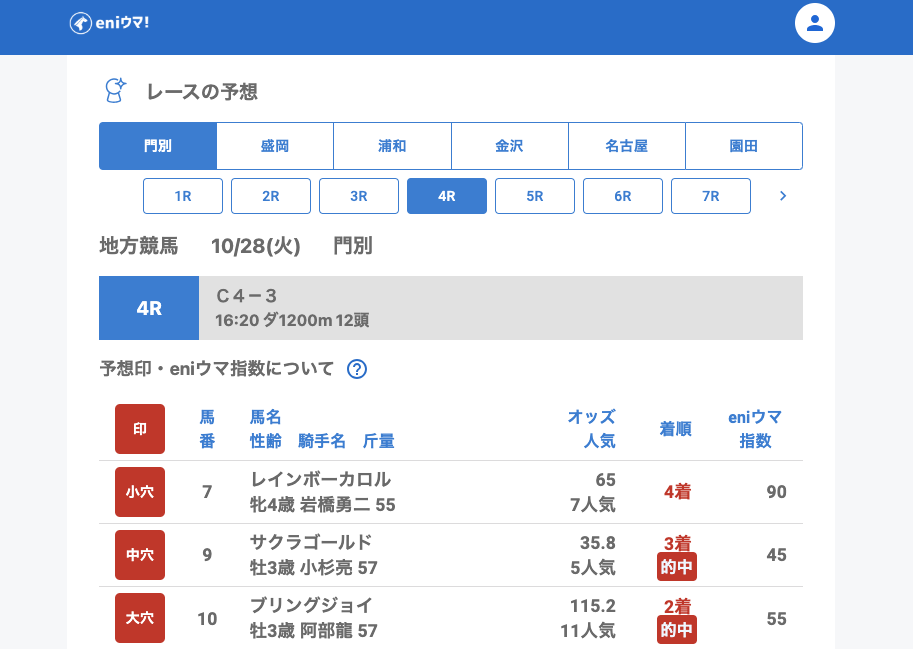Select race 2R button
Image resolution: width=913 pixels, height=649 pixels.
pyautogui.click(x=271, y=196)
